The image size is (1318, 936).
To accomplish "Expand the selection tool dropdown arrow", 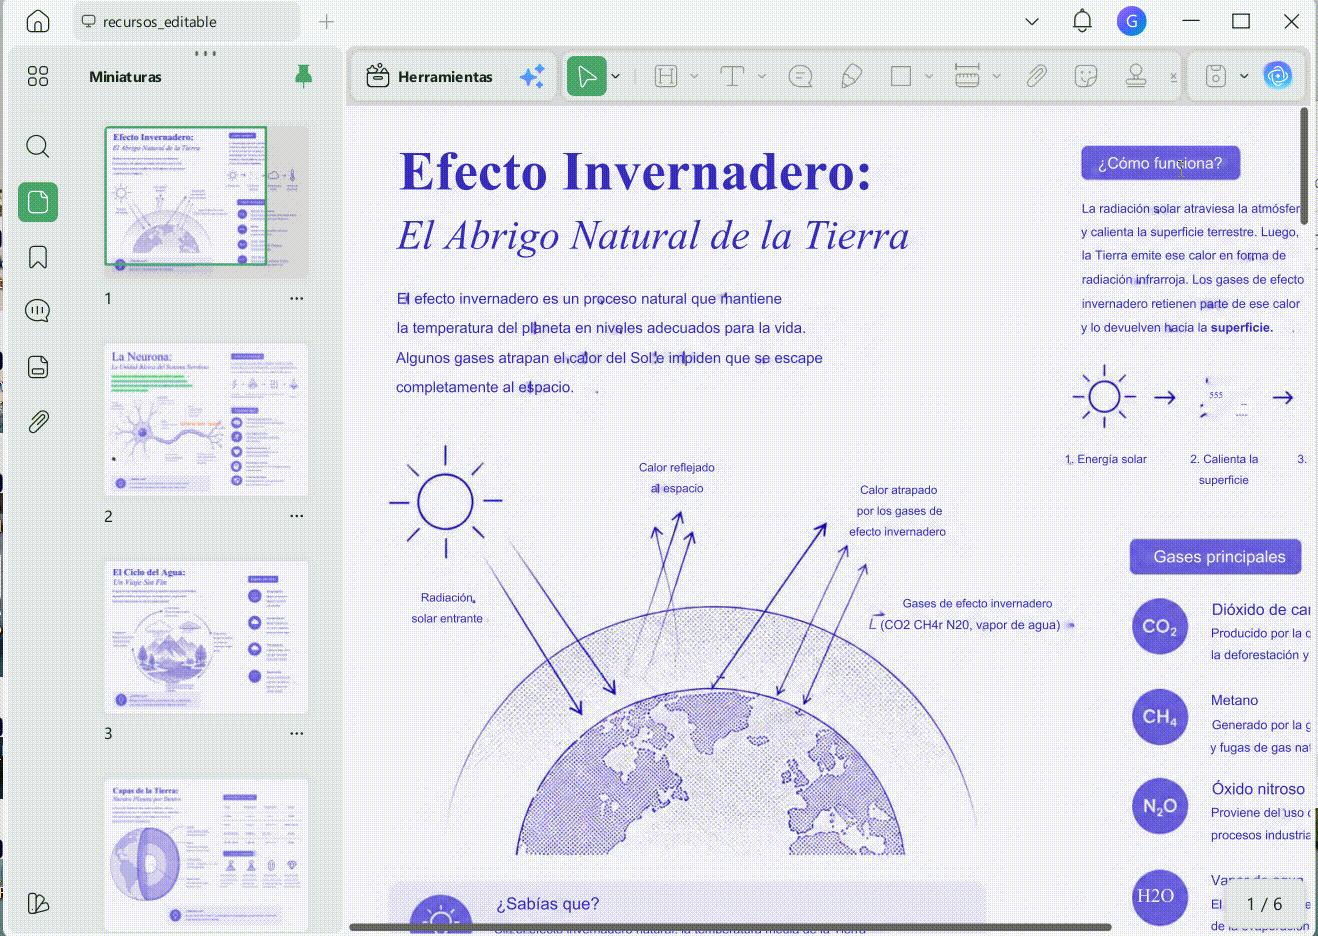I will click(616, 76).
